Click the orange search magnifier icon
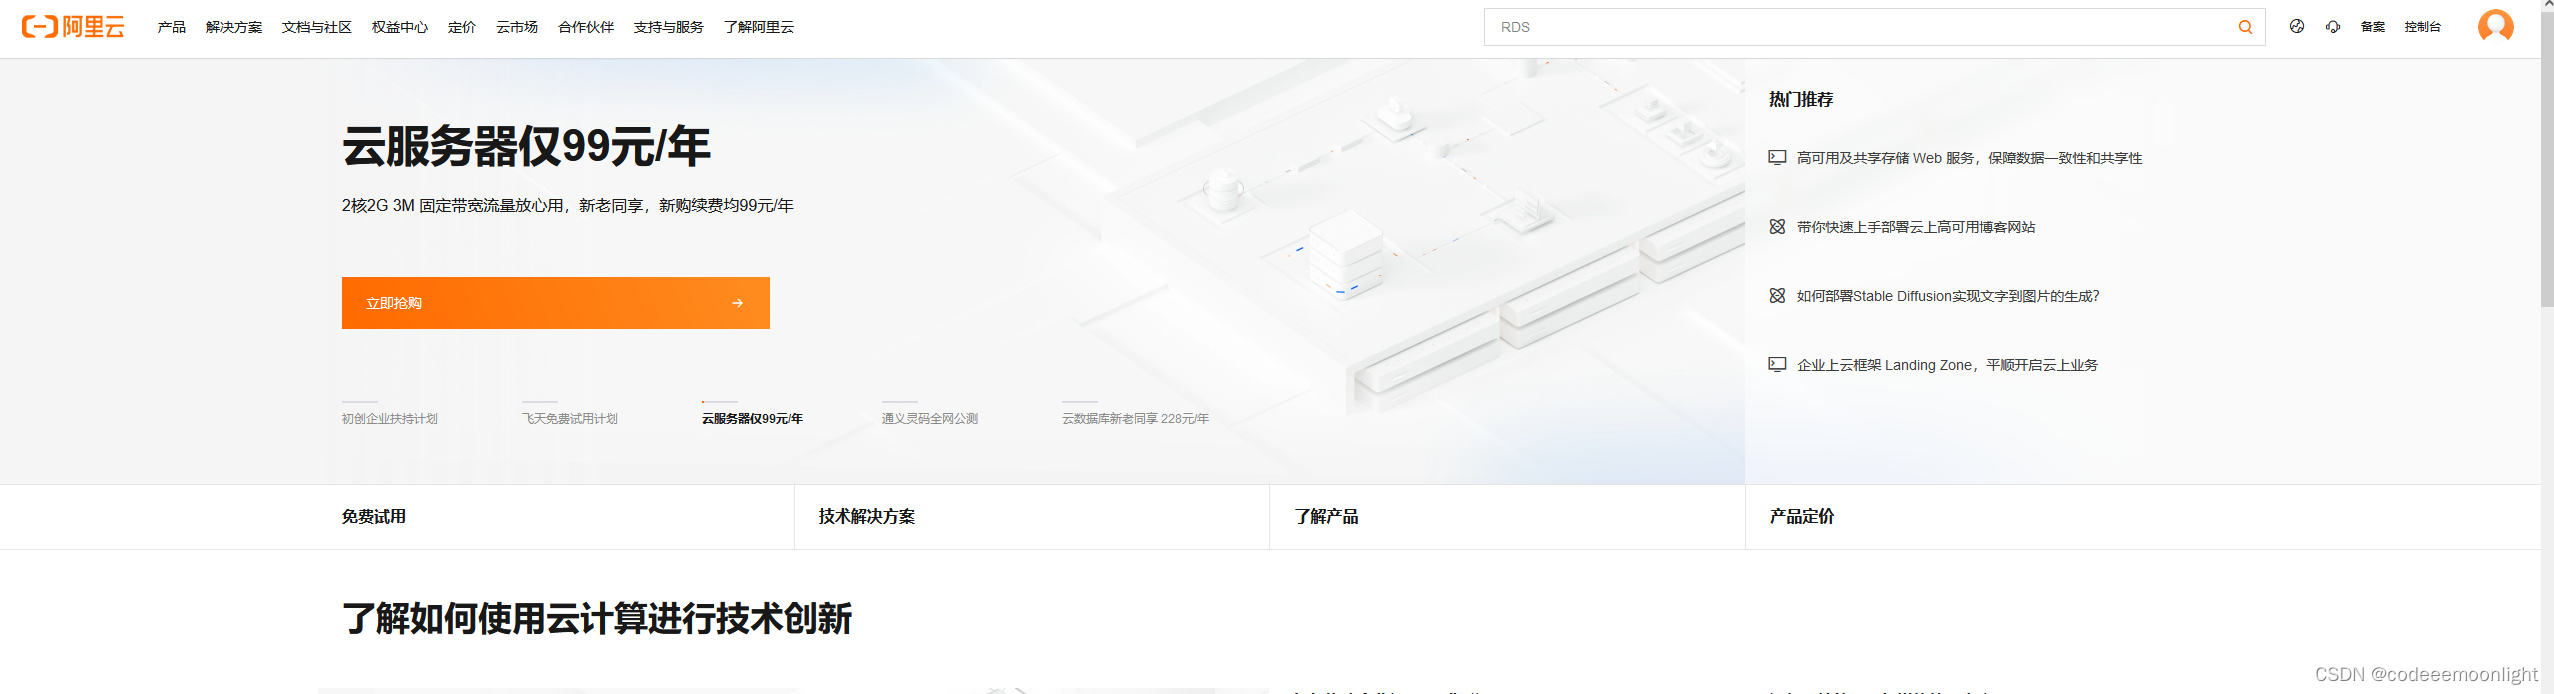 click(x=2245, y=27)
